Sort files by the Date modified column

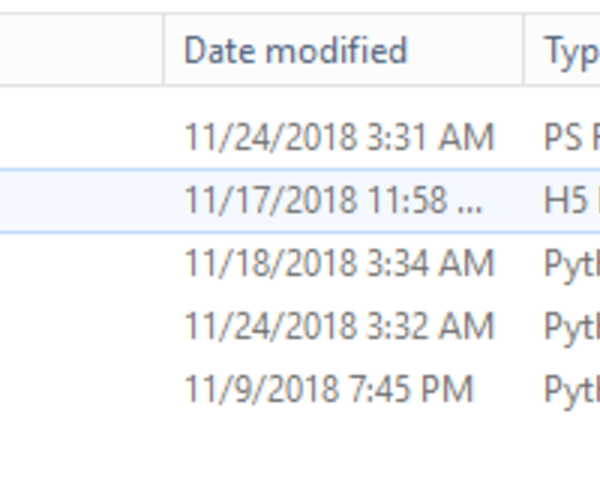(295, 50)
